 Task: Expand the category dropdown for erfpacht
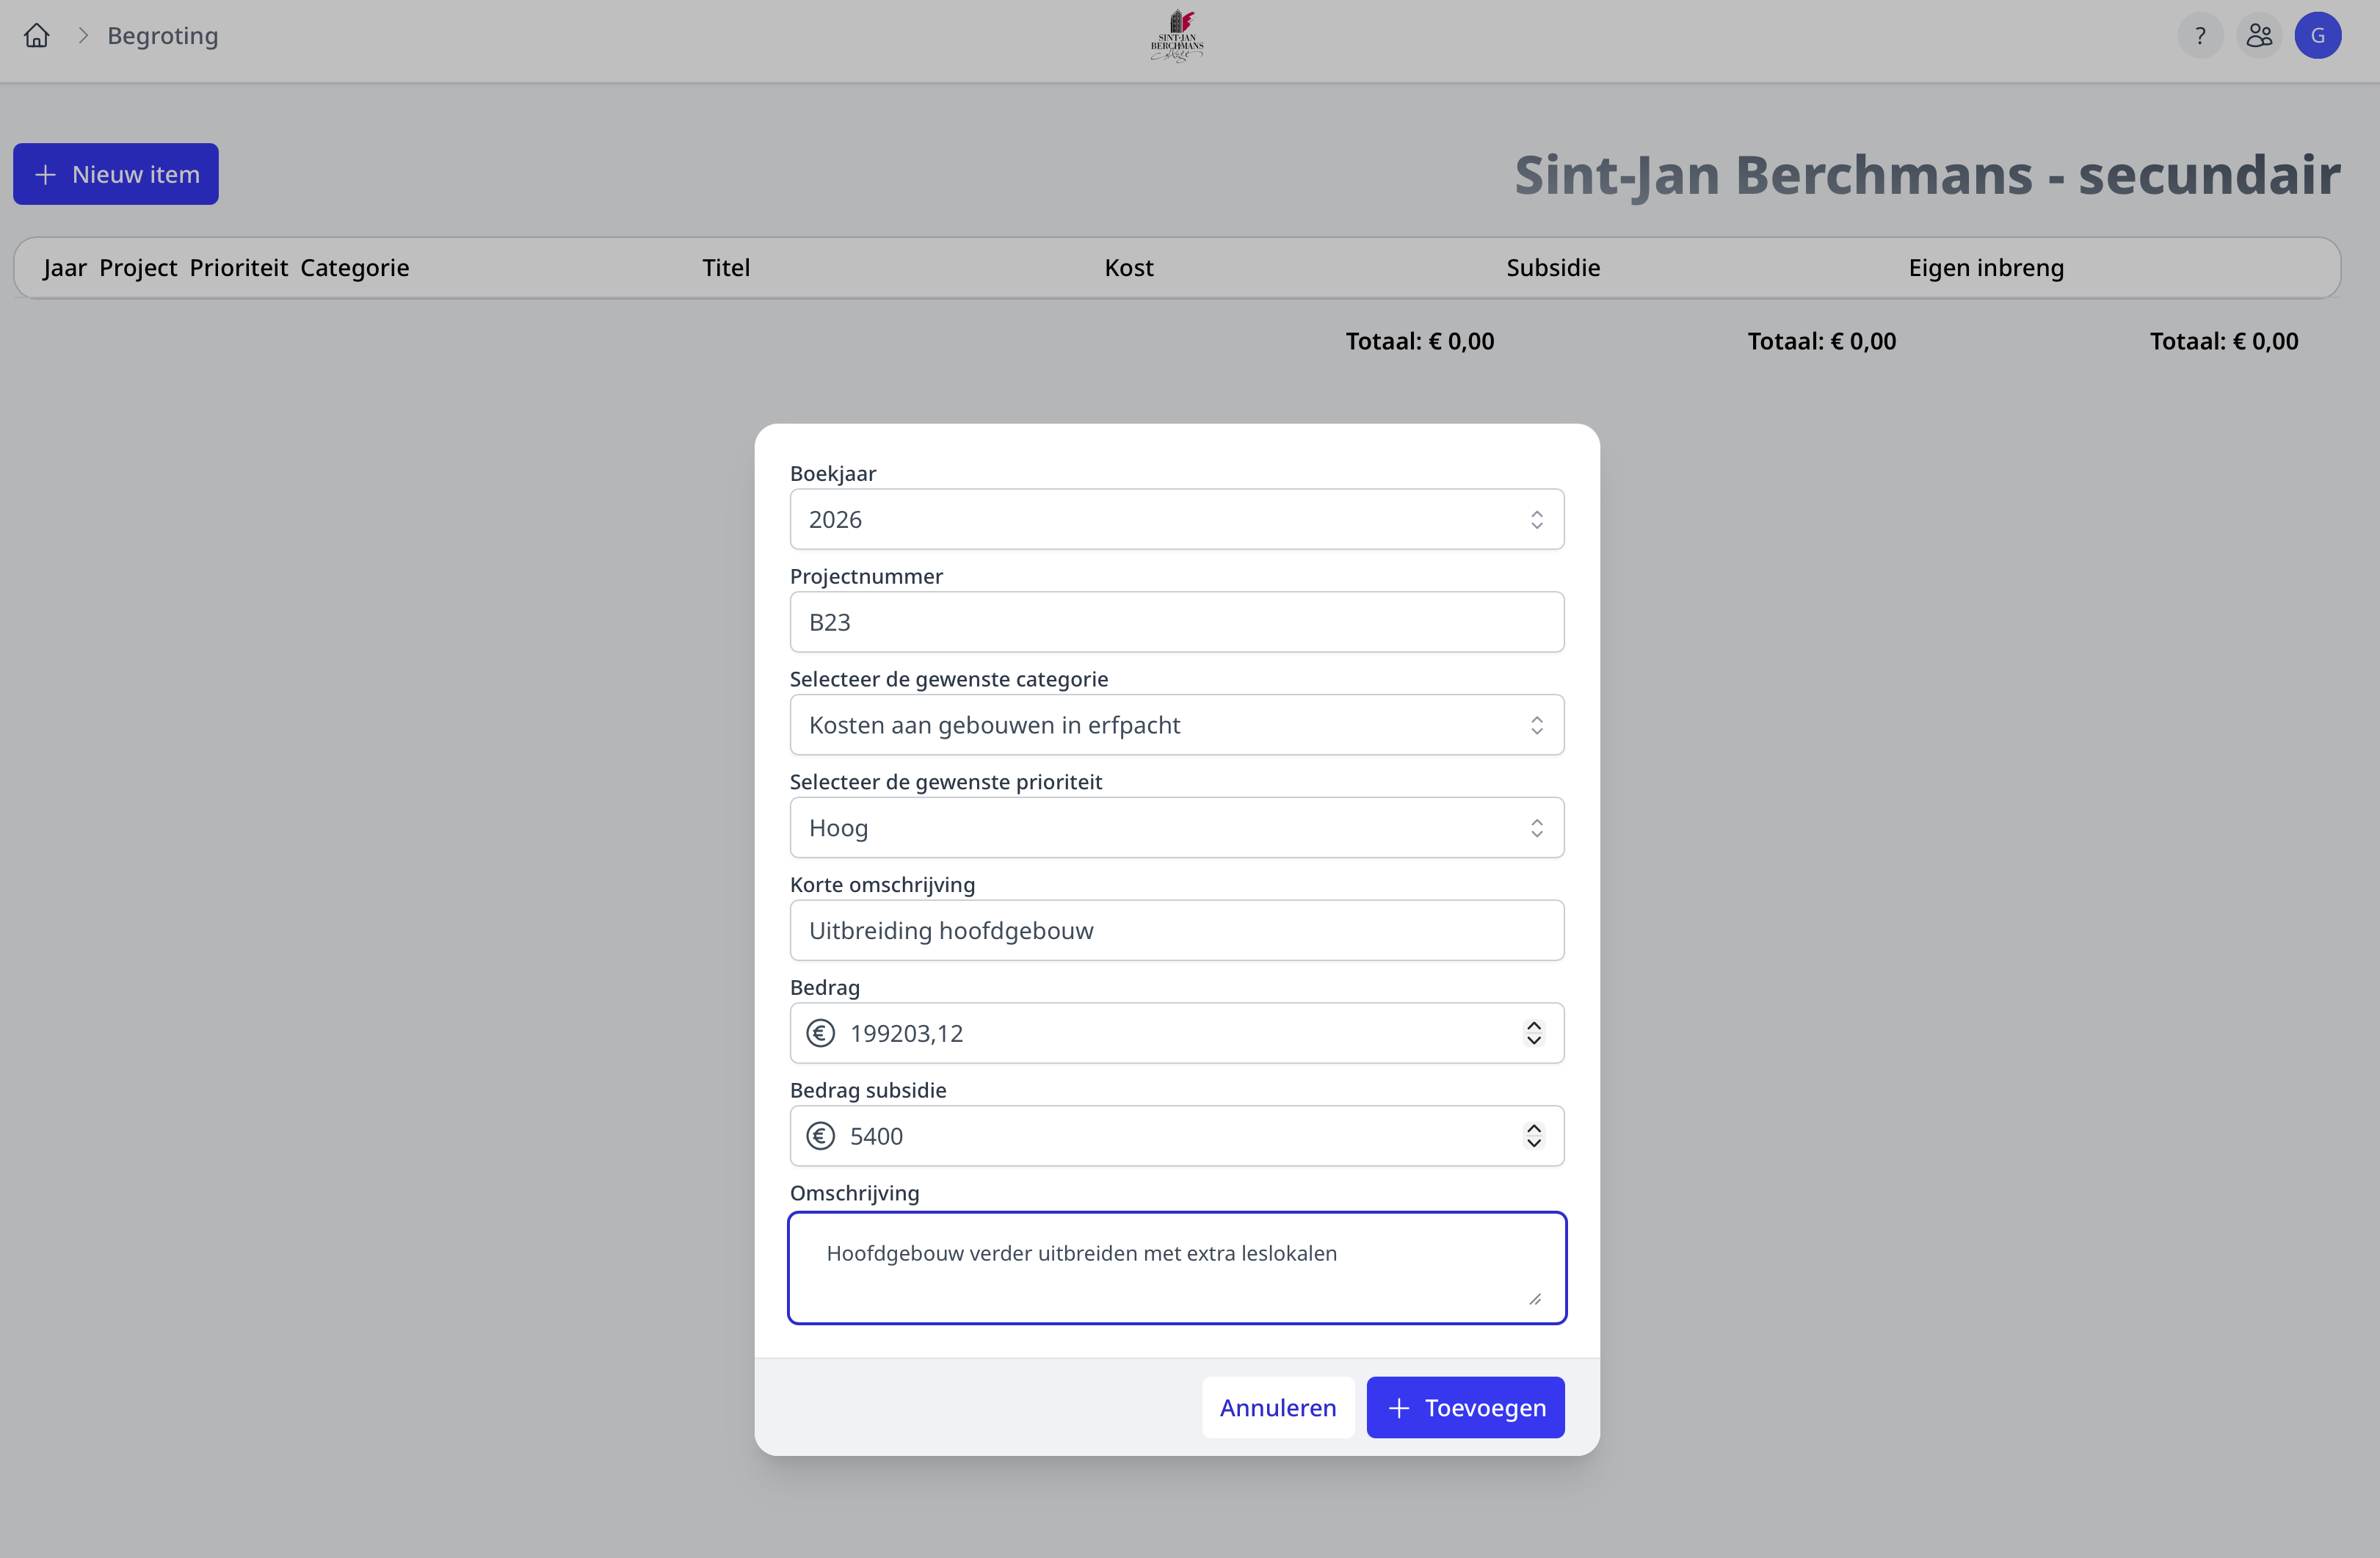point(1176,725)
